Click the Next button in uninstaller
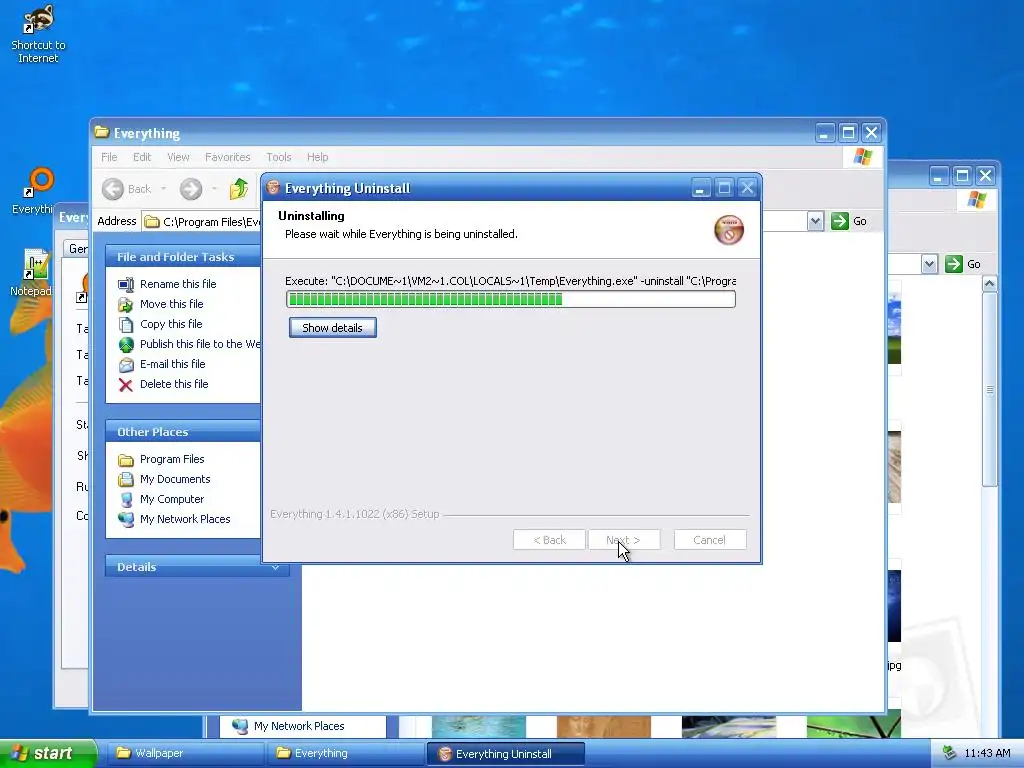1024x768 pixels. 624,540
